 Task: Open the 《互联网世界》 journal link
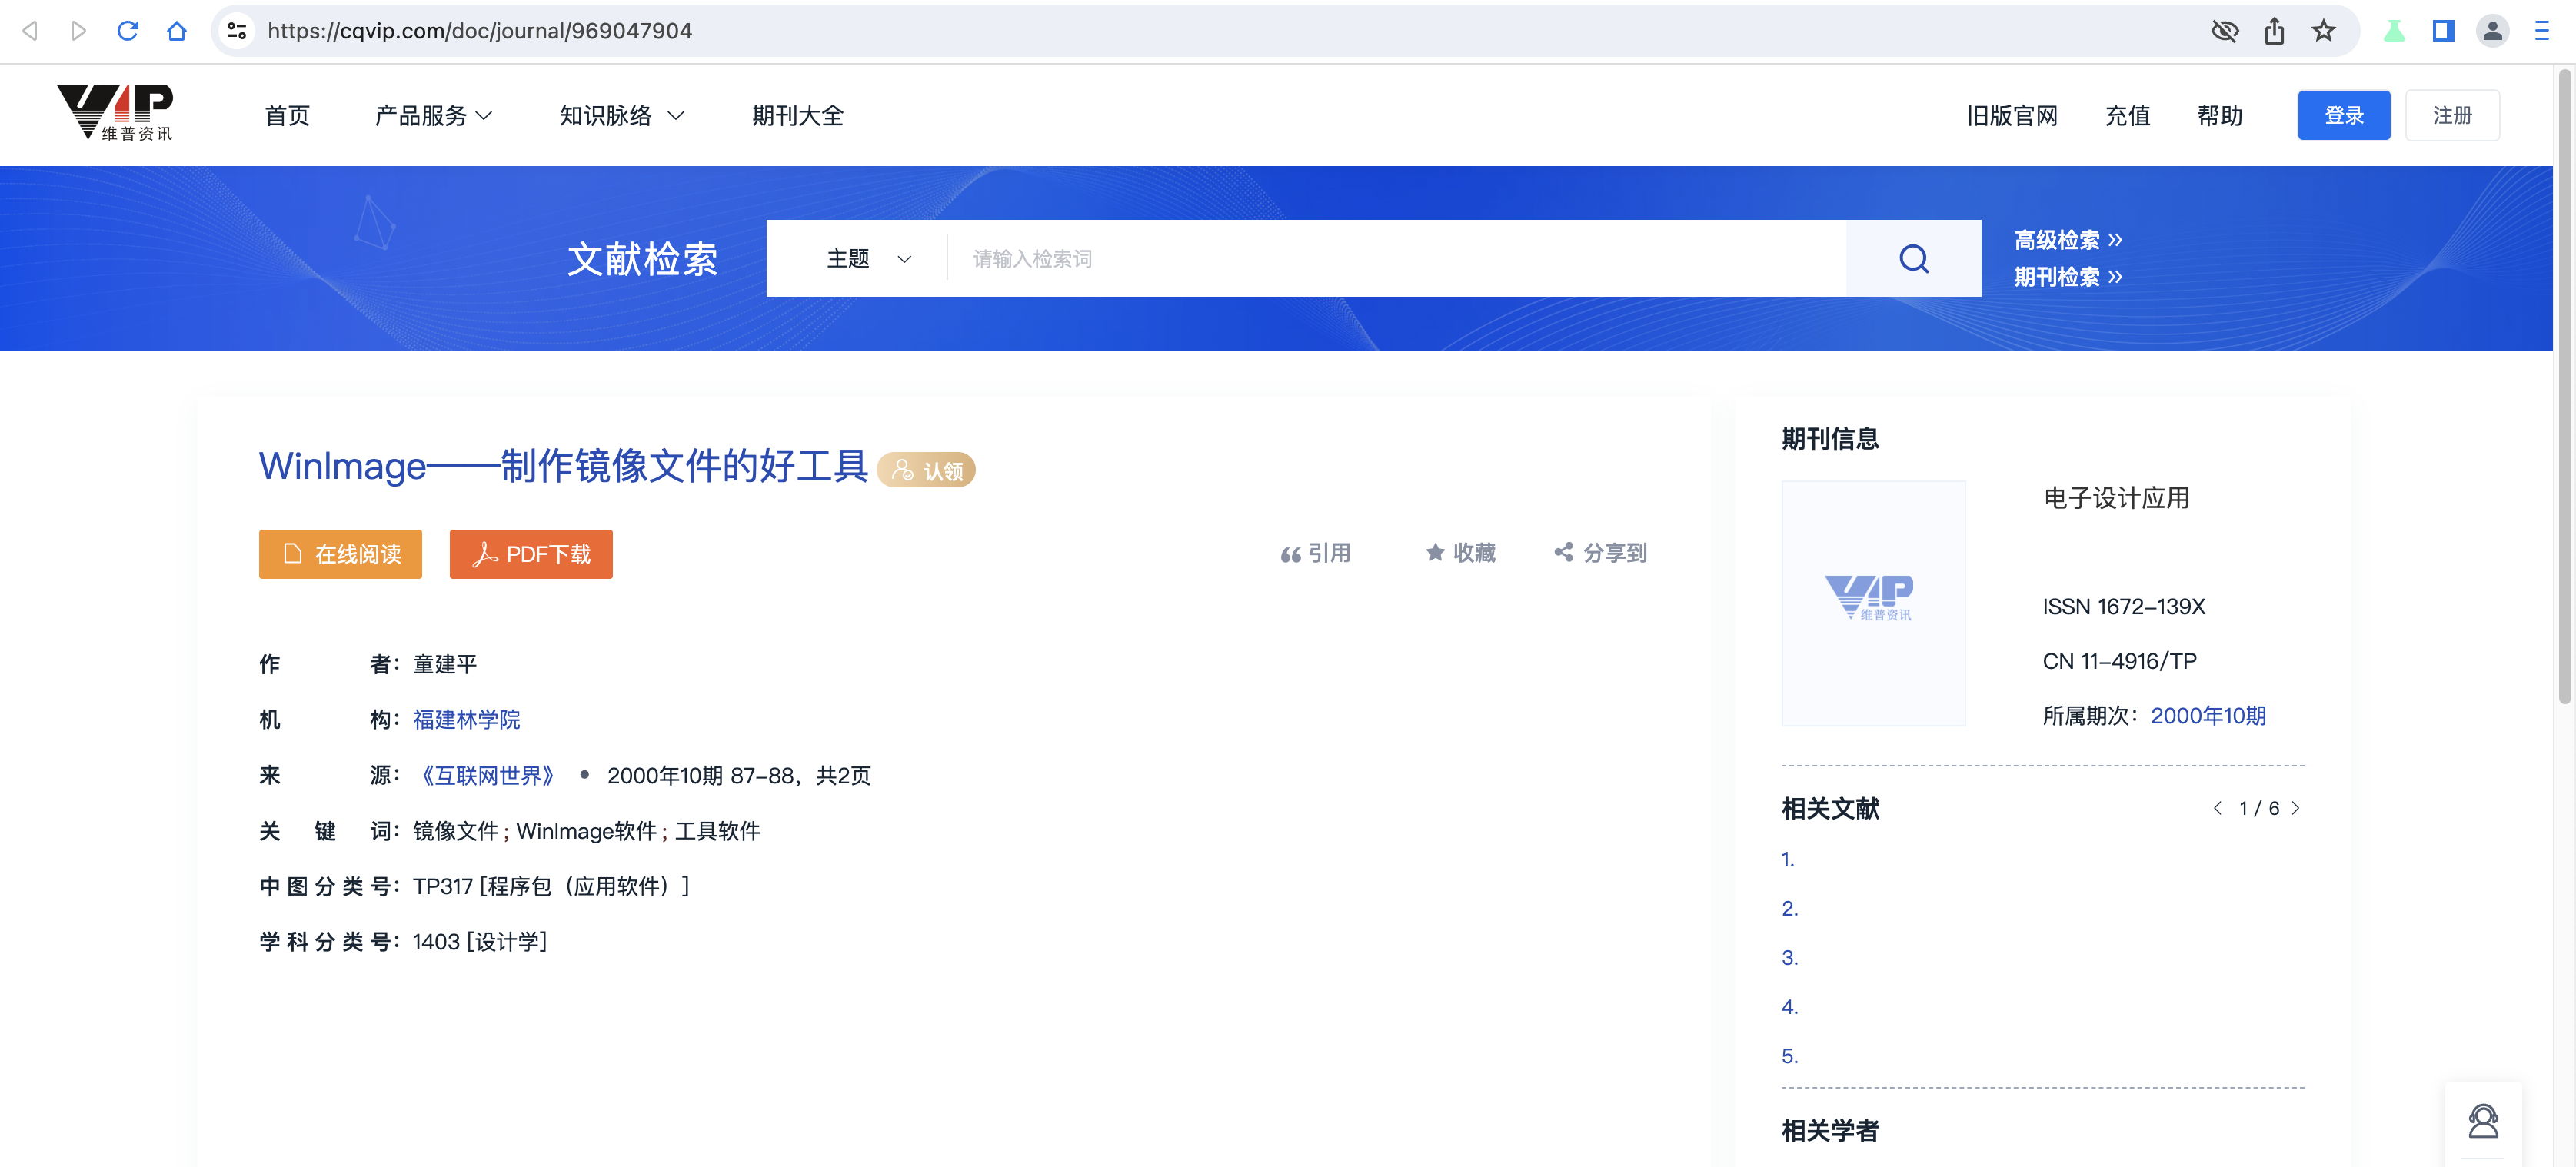pos(487,775)
